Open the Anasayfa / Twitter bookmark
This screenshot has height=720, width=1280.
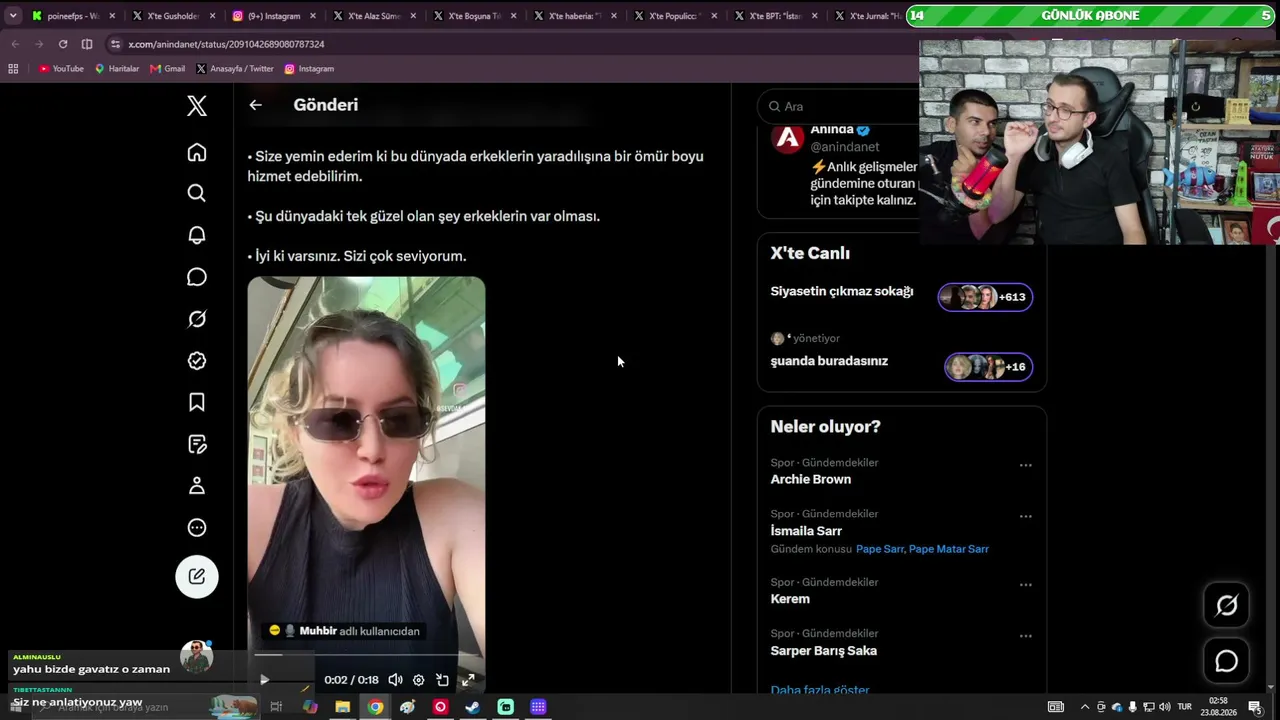tap(235, 69)
